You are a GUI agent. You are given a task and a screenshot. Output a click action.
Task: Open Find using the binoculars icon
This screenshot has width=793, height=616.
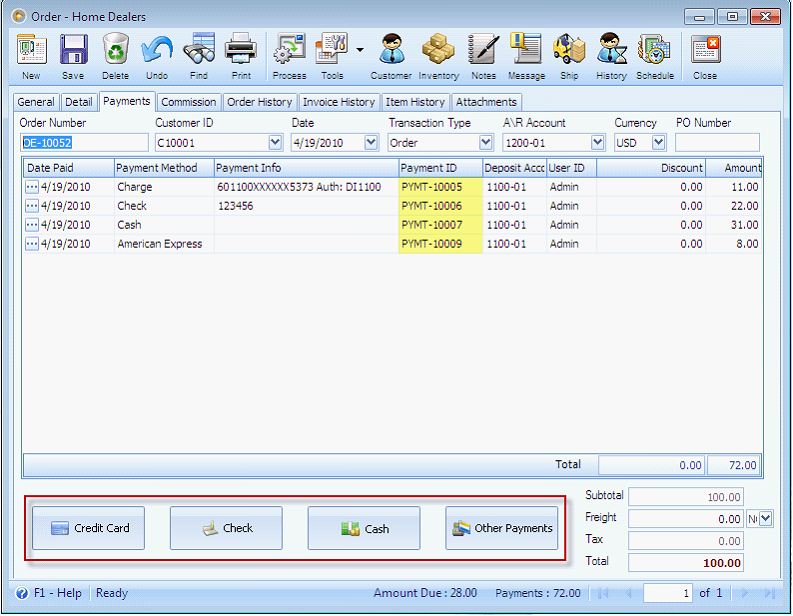(199, 49)
